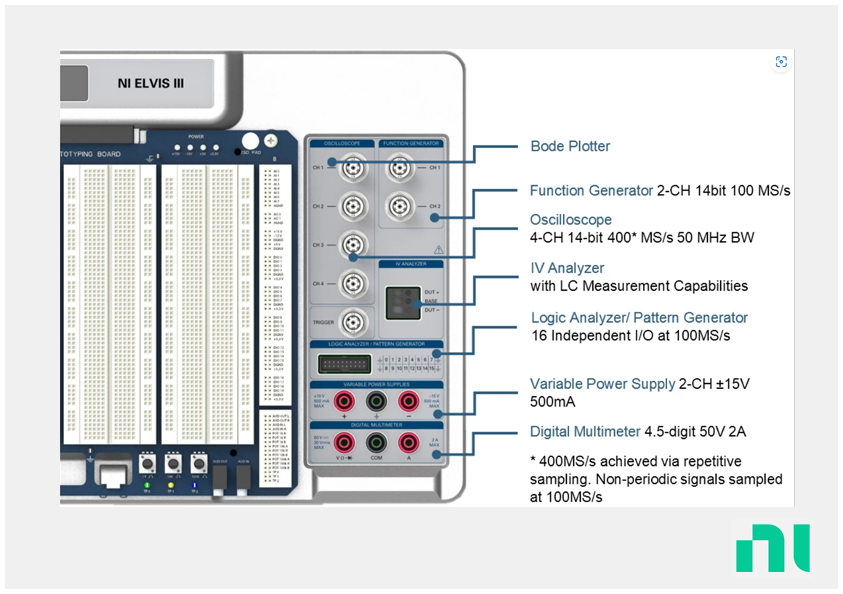Click the 100K potentiometer knob
843x594 pixels.
pos(199,463)
